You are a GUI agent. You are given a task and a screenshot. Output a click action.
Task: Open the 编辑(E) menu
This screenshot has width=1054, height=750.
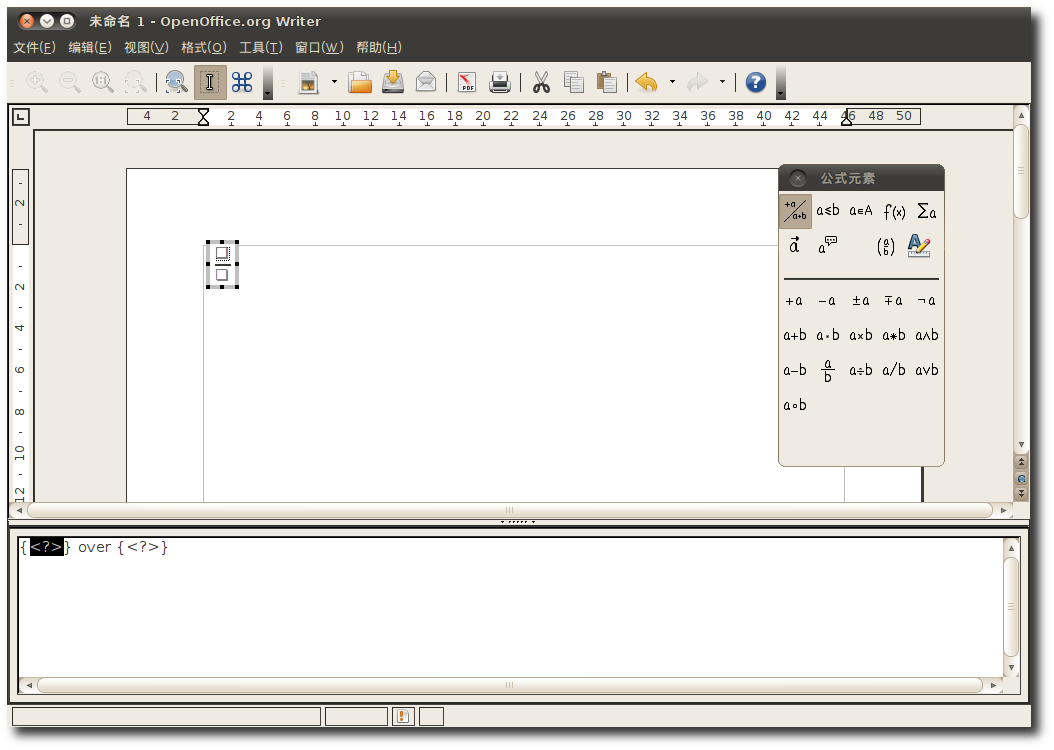[89, 47]
